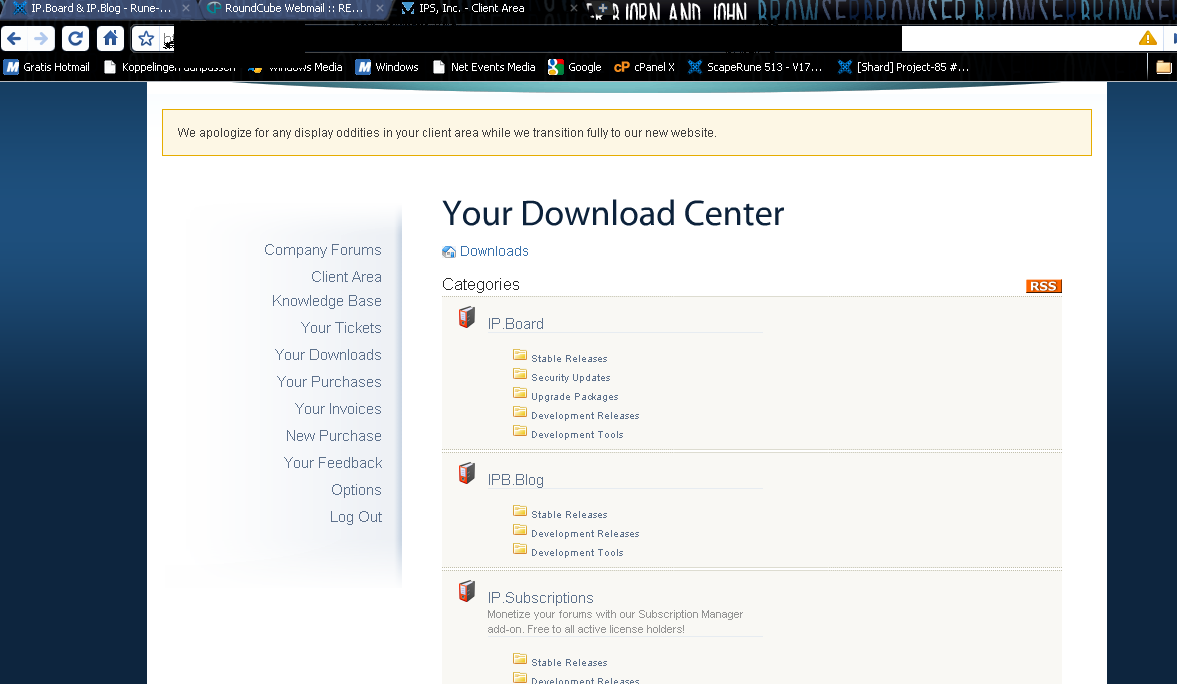Screen dimensions: 1177x684
Task: Click folder icon beside Upgrade Packages
Action: 519,393
